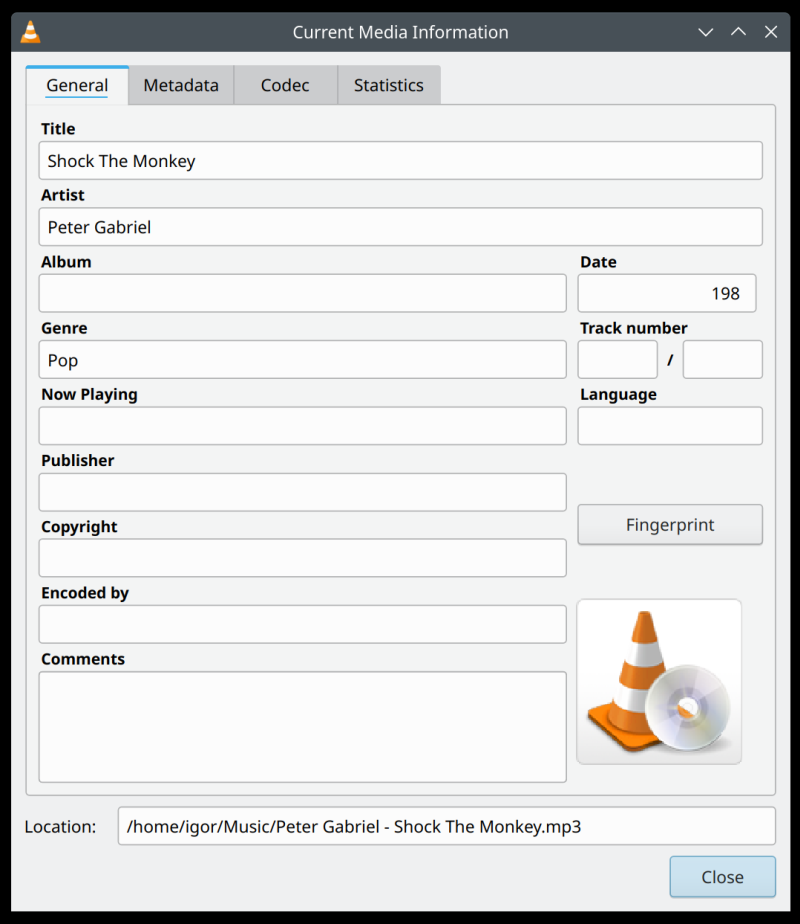This screenshot has width=800, height=924.
Task: Click the Date field showing 198
Action: tap(667, 293)
